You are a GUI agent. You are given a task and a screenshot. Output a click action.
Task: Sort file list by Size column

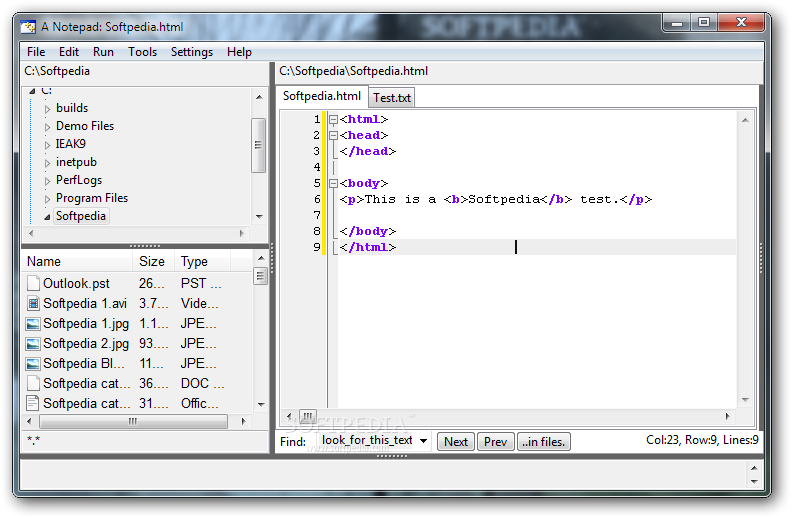point(154,262)
